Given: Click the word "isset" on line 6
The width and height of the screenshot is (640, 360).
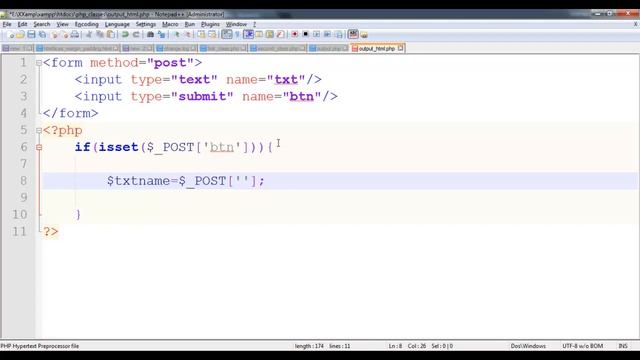Looking at the screenshot, I should coord(118,147).
